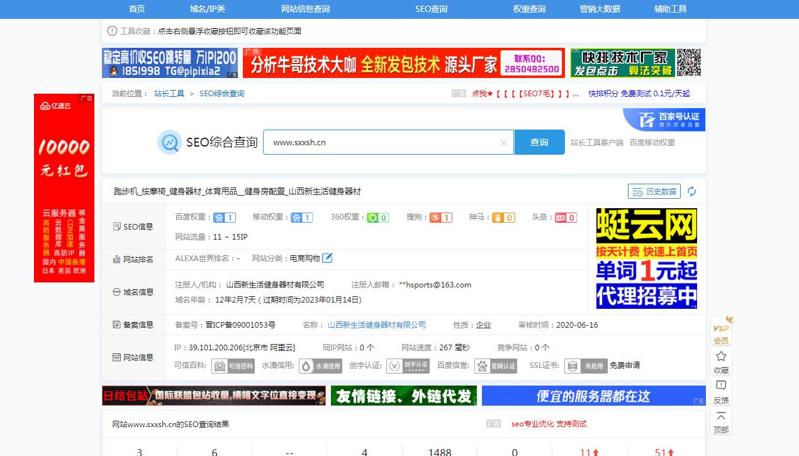
Task: Clear the domain input with X icon
Action: [503, 143]
